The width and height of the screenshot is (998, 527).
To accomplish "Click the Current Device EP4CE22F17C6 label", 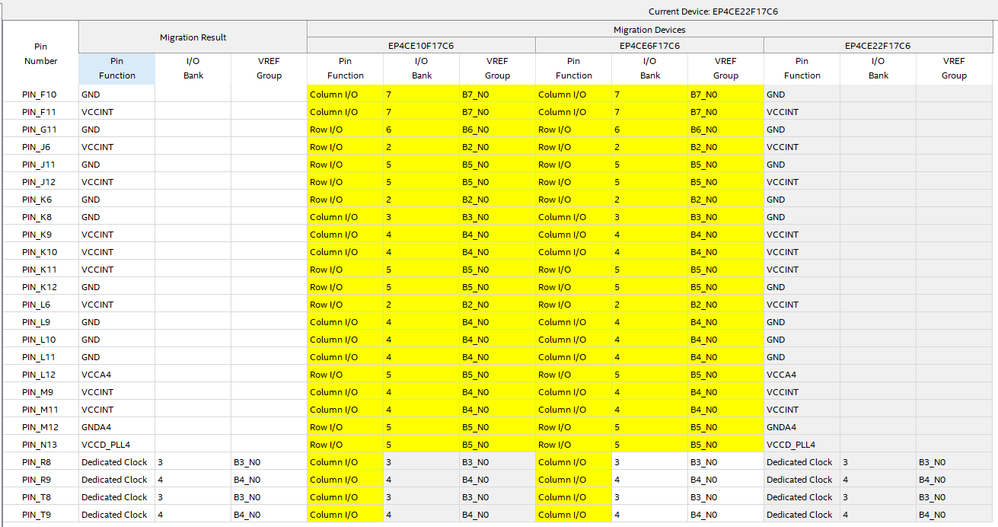I will tap(713, 11).
